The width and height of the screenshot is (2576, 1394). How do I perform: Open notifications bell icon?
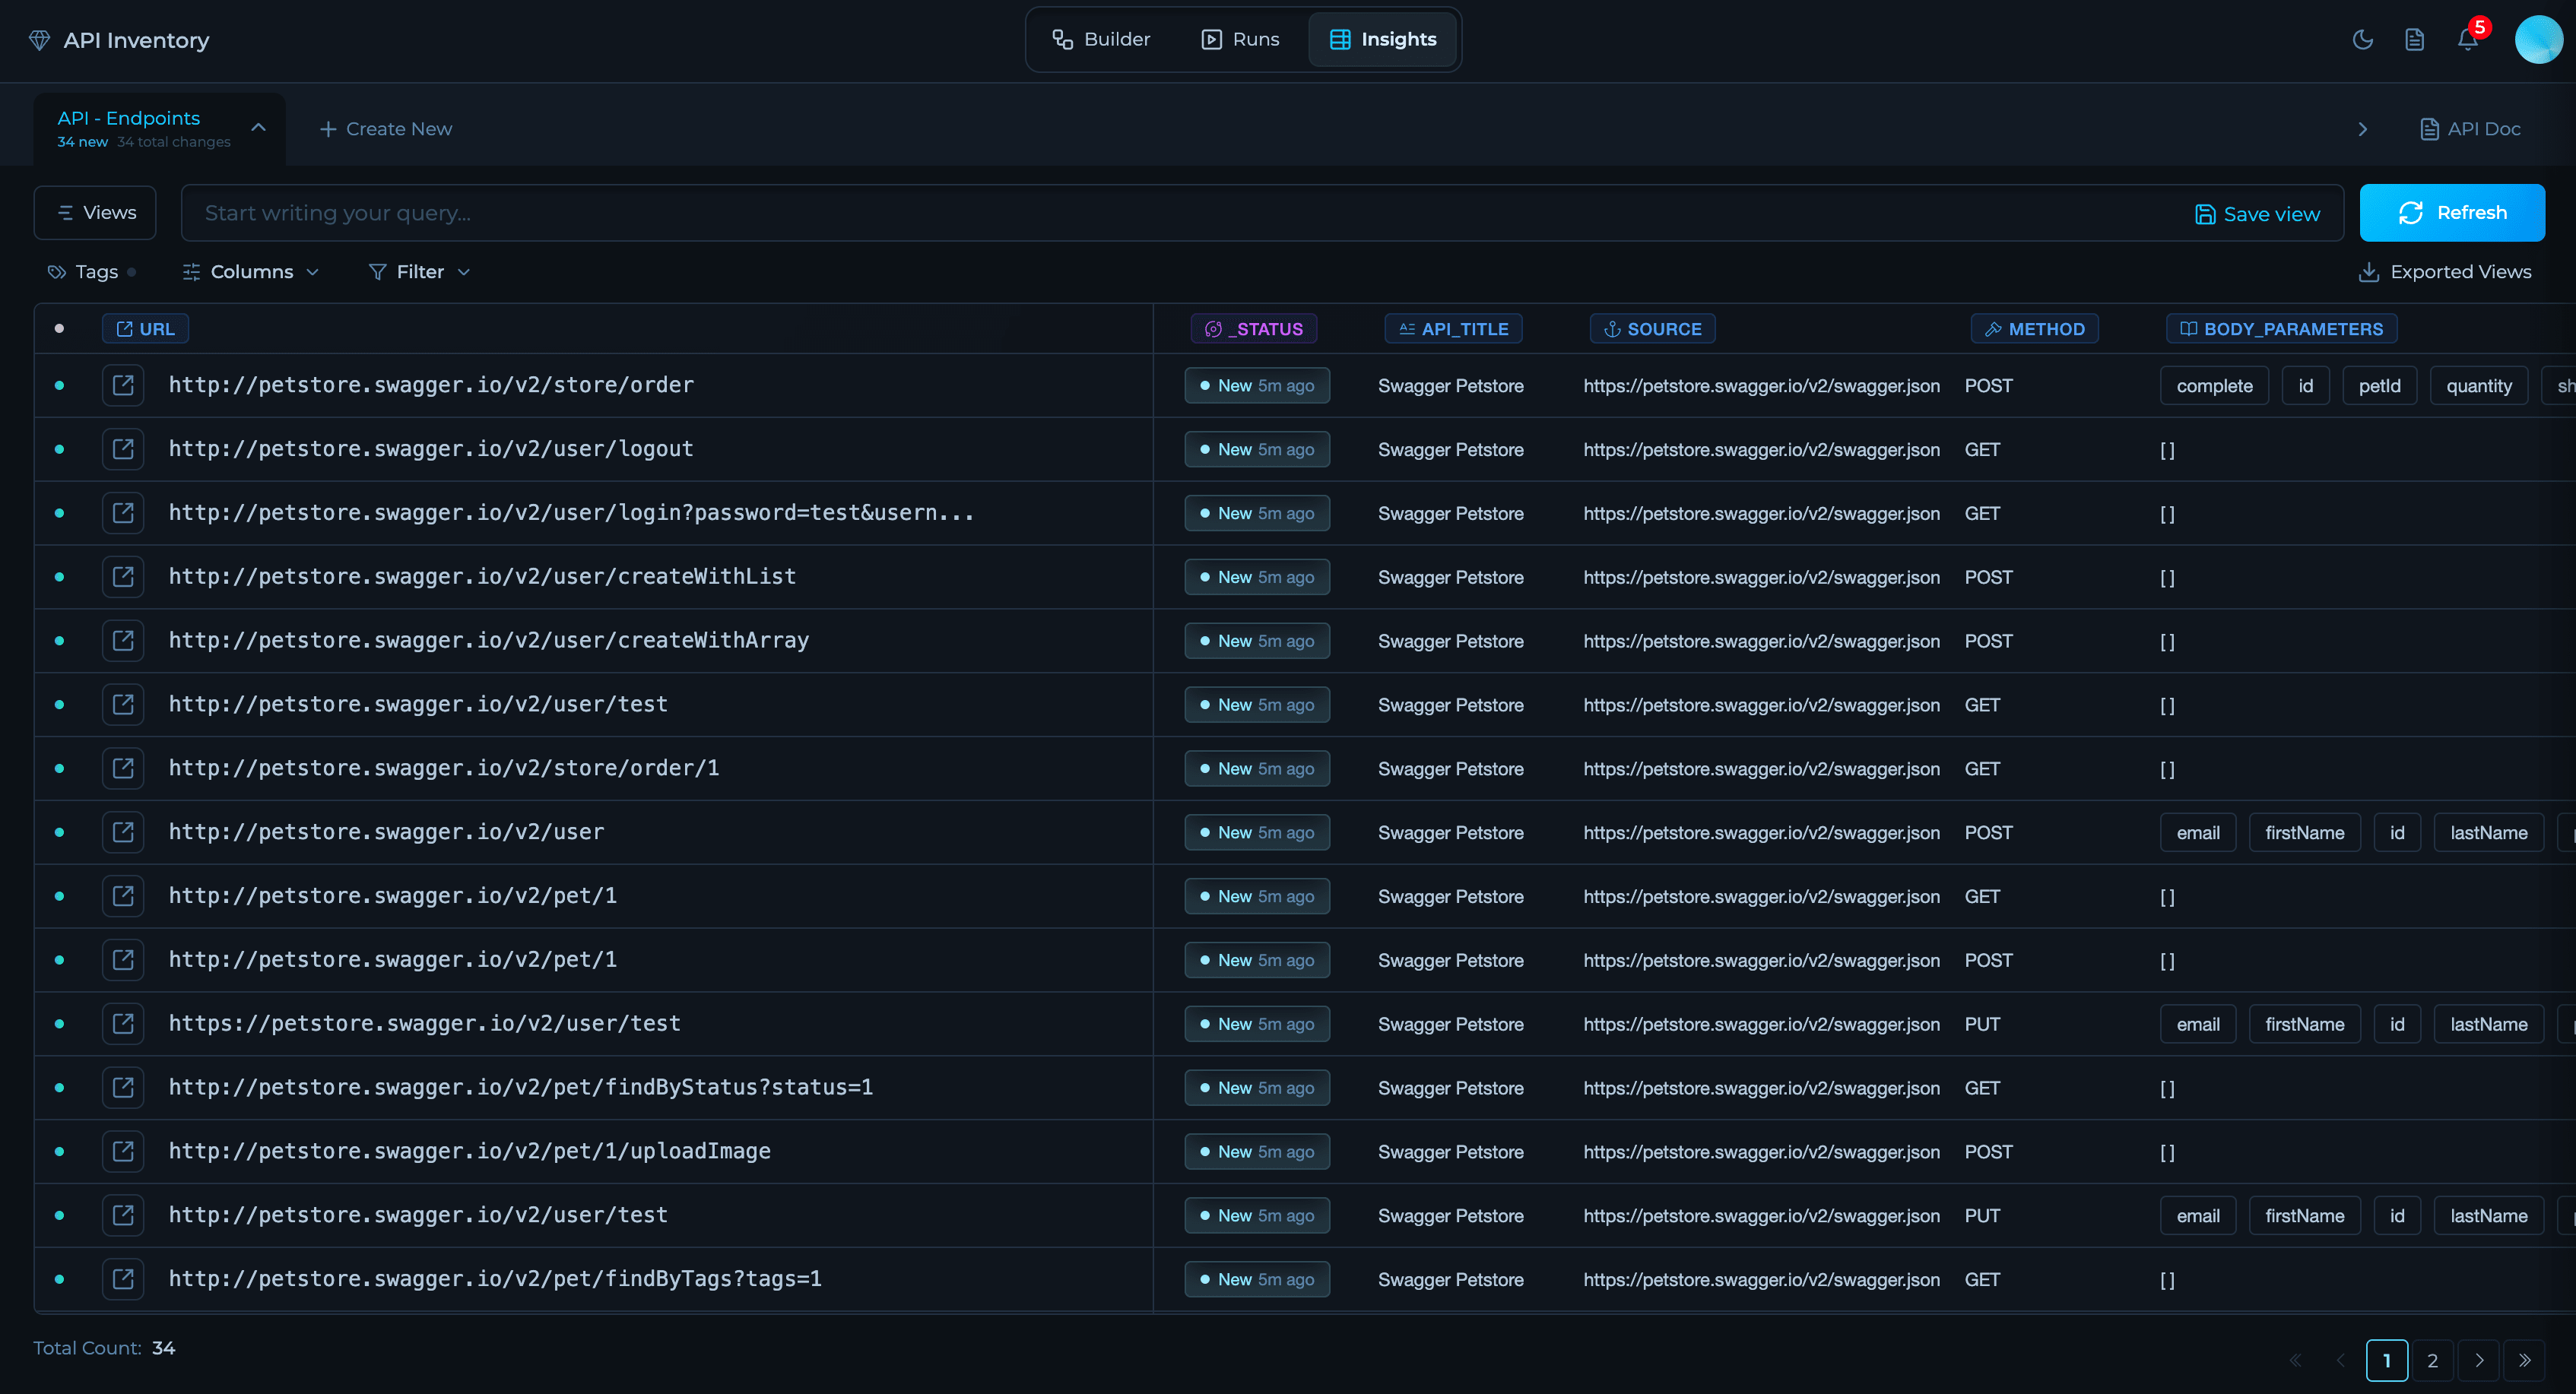(x=2467, y=40)
